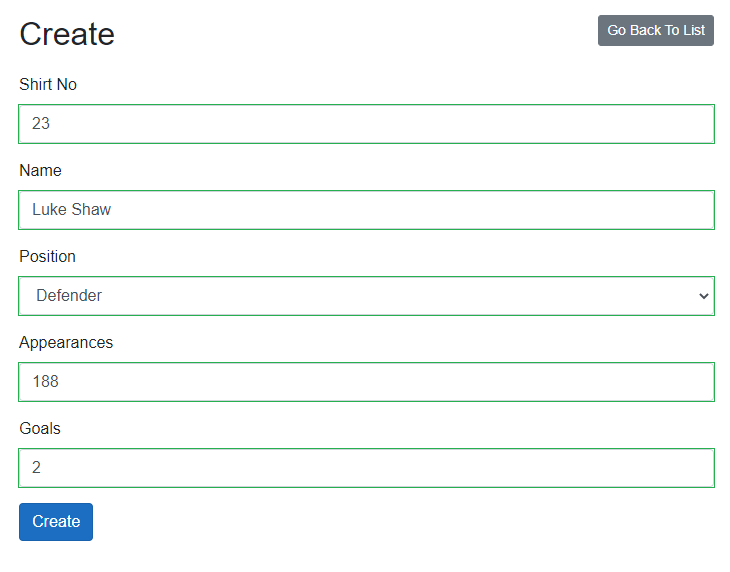Click the Go Back To List button

pyautogui.click(x=656, y=31)
